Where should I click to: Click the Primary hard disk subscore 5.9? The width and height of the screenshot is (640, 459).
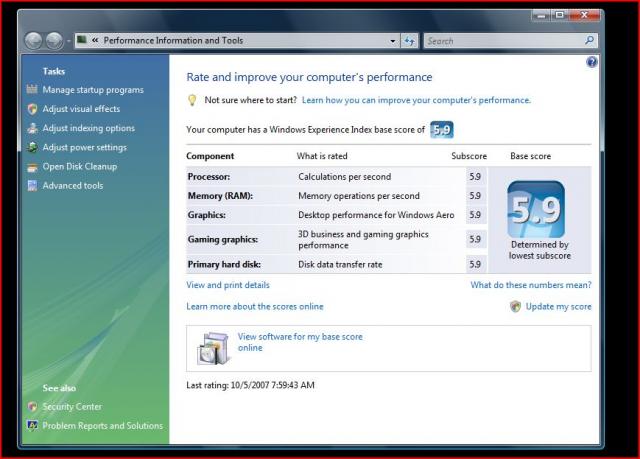475,264
